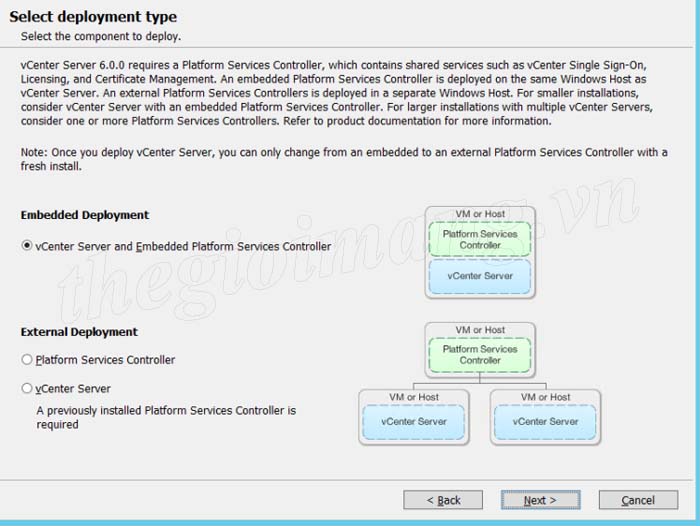Image resolution: width=700 pixels, height=526 pixels.
Task: Click the 'Embedded Deployment' section label
Action: pos(85,215)
